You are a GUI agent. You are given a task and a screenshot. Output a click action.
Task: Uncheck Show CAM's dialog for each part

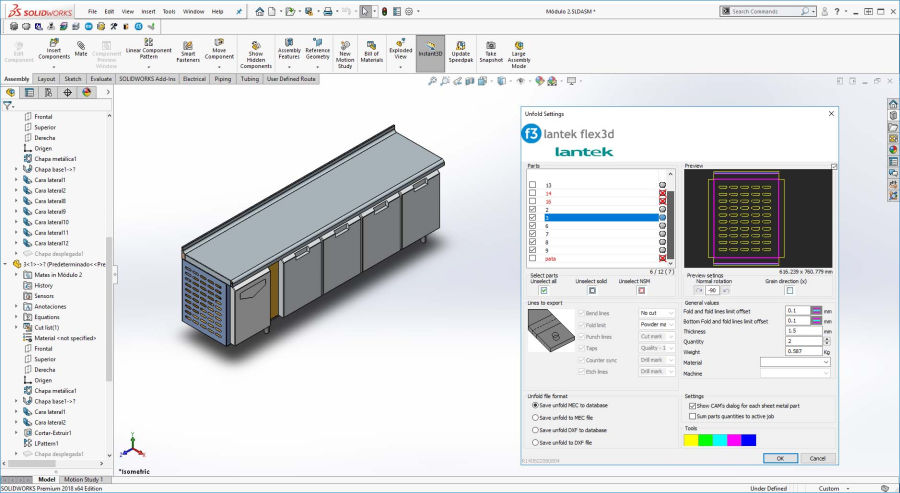(x=691, y=406)
